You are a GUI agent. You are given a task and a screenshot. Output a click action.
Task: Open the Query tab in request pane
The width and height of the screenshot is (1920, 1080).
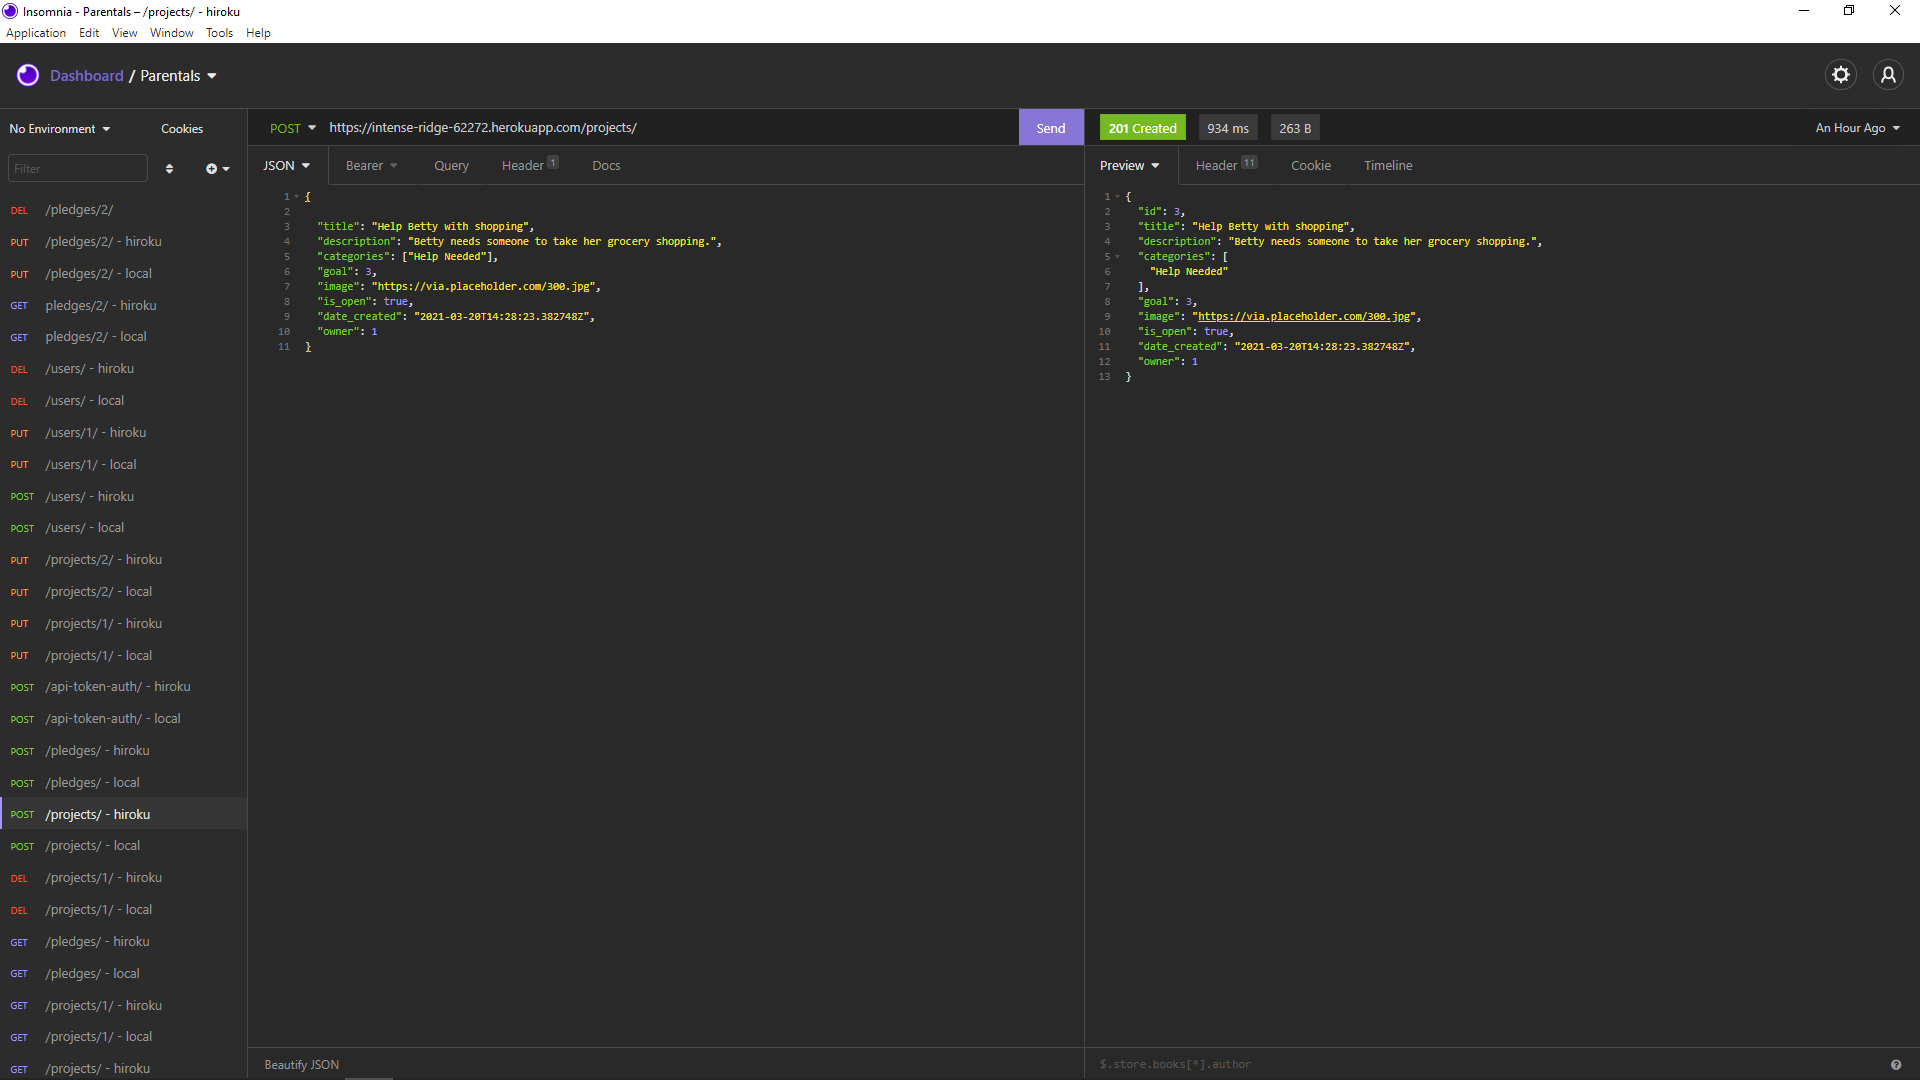(451, 166)
